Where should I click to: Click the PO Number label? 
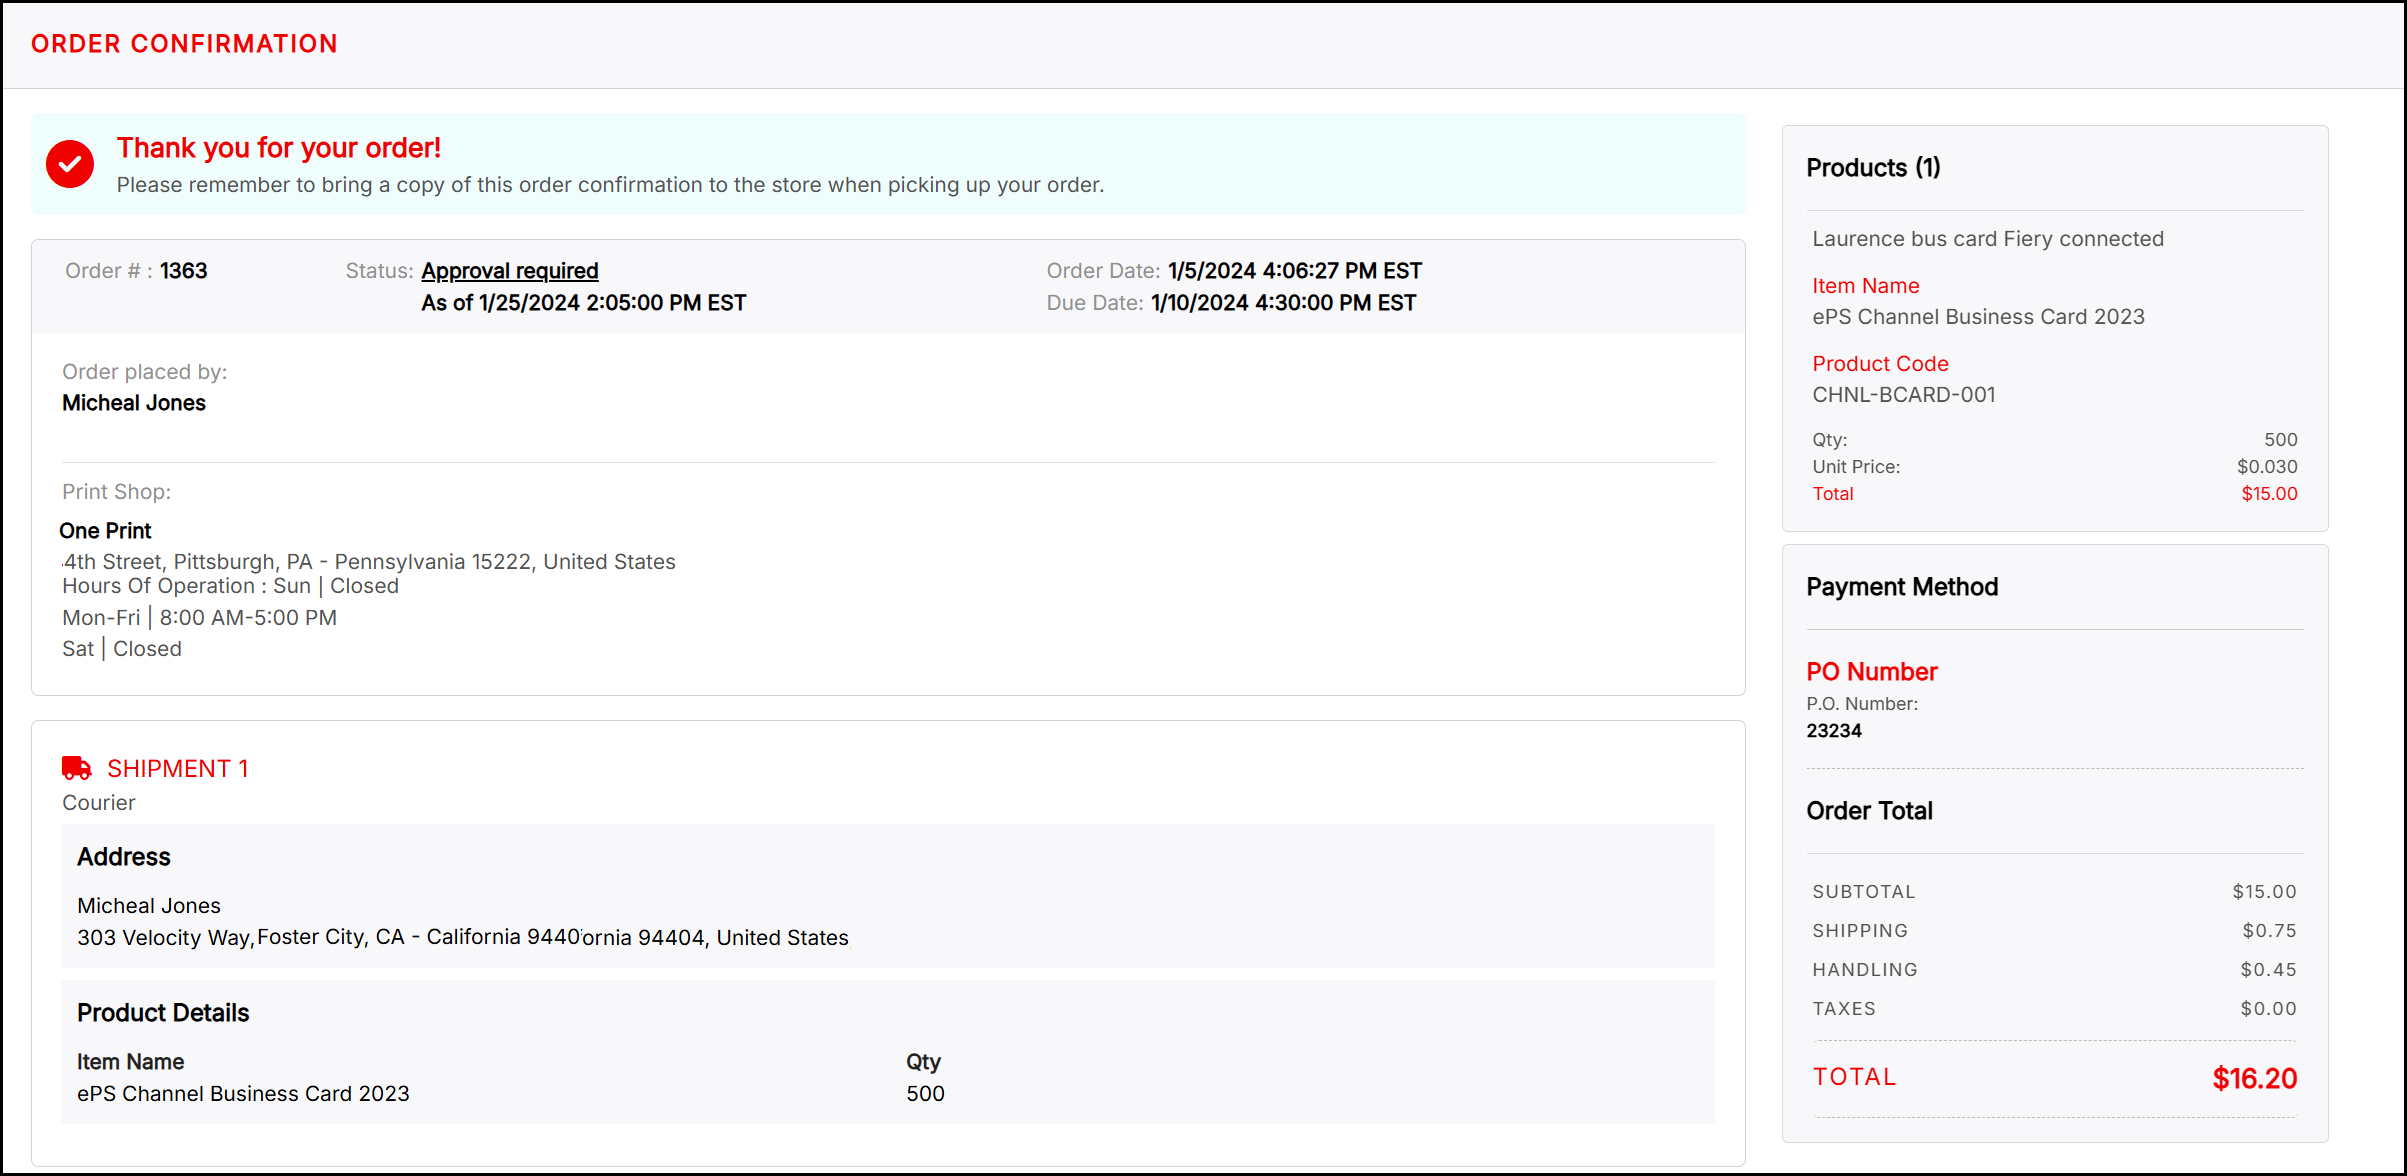tap(1871, 672)
